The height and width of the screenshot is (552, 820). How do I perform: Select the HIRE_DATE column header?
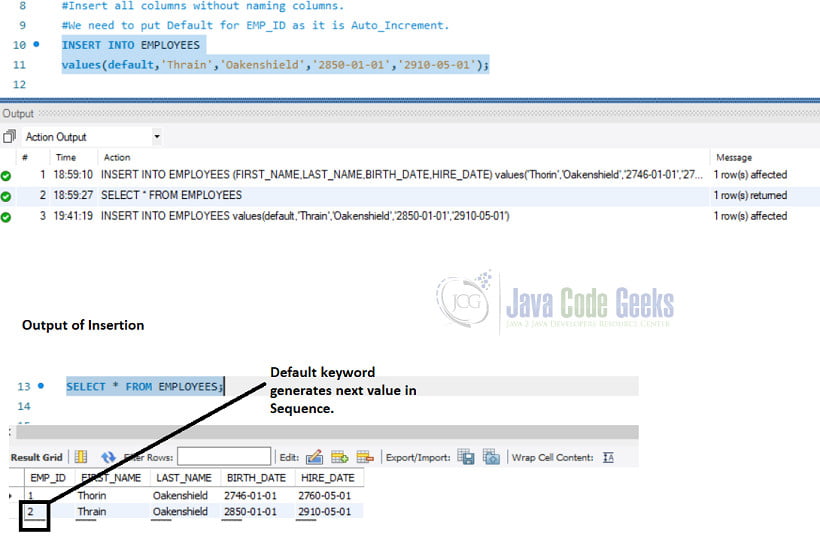[328, 478]
